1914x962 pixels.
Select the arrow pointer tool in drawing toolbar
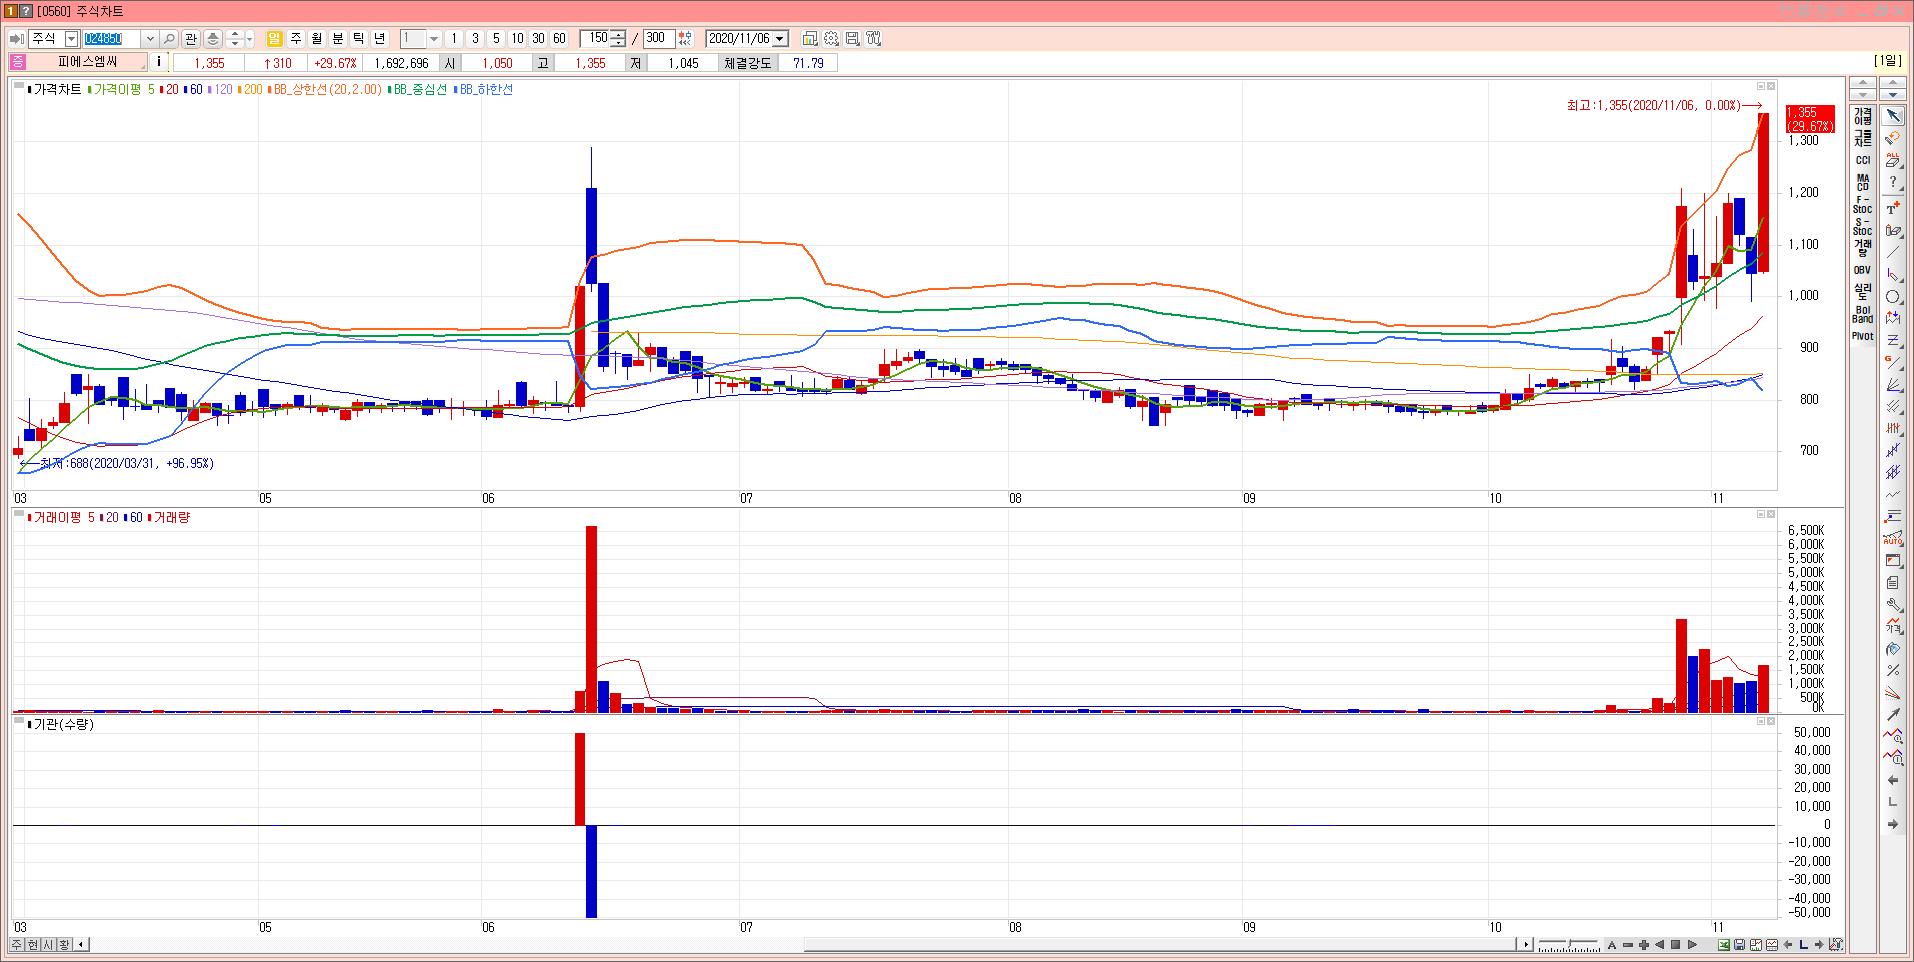point(1893,117)
